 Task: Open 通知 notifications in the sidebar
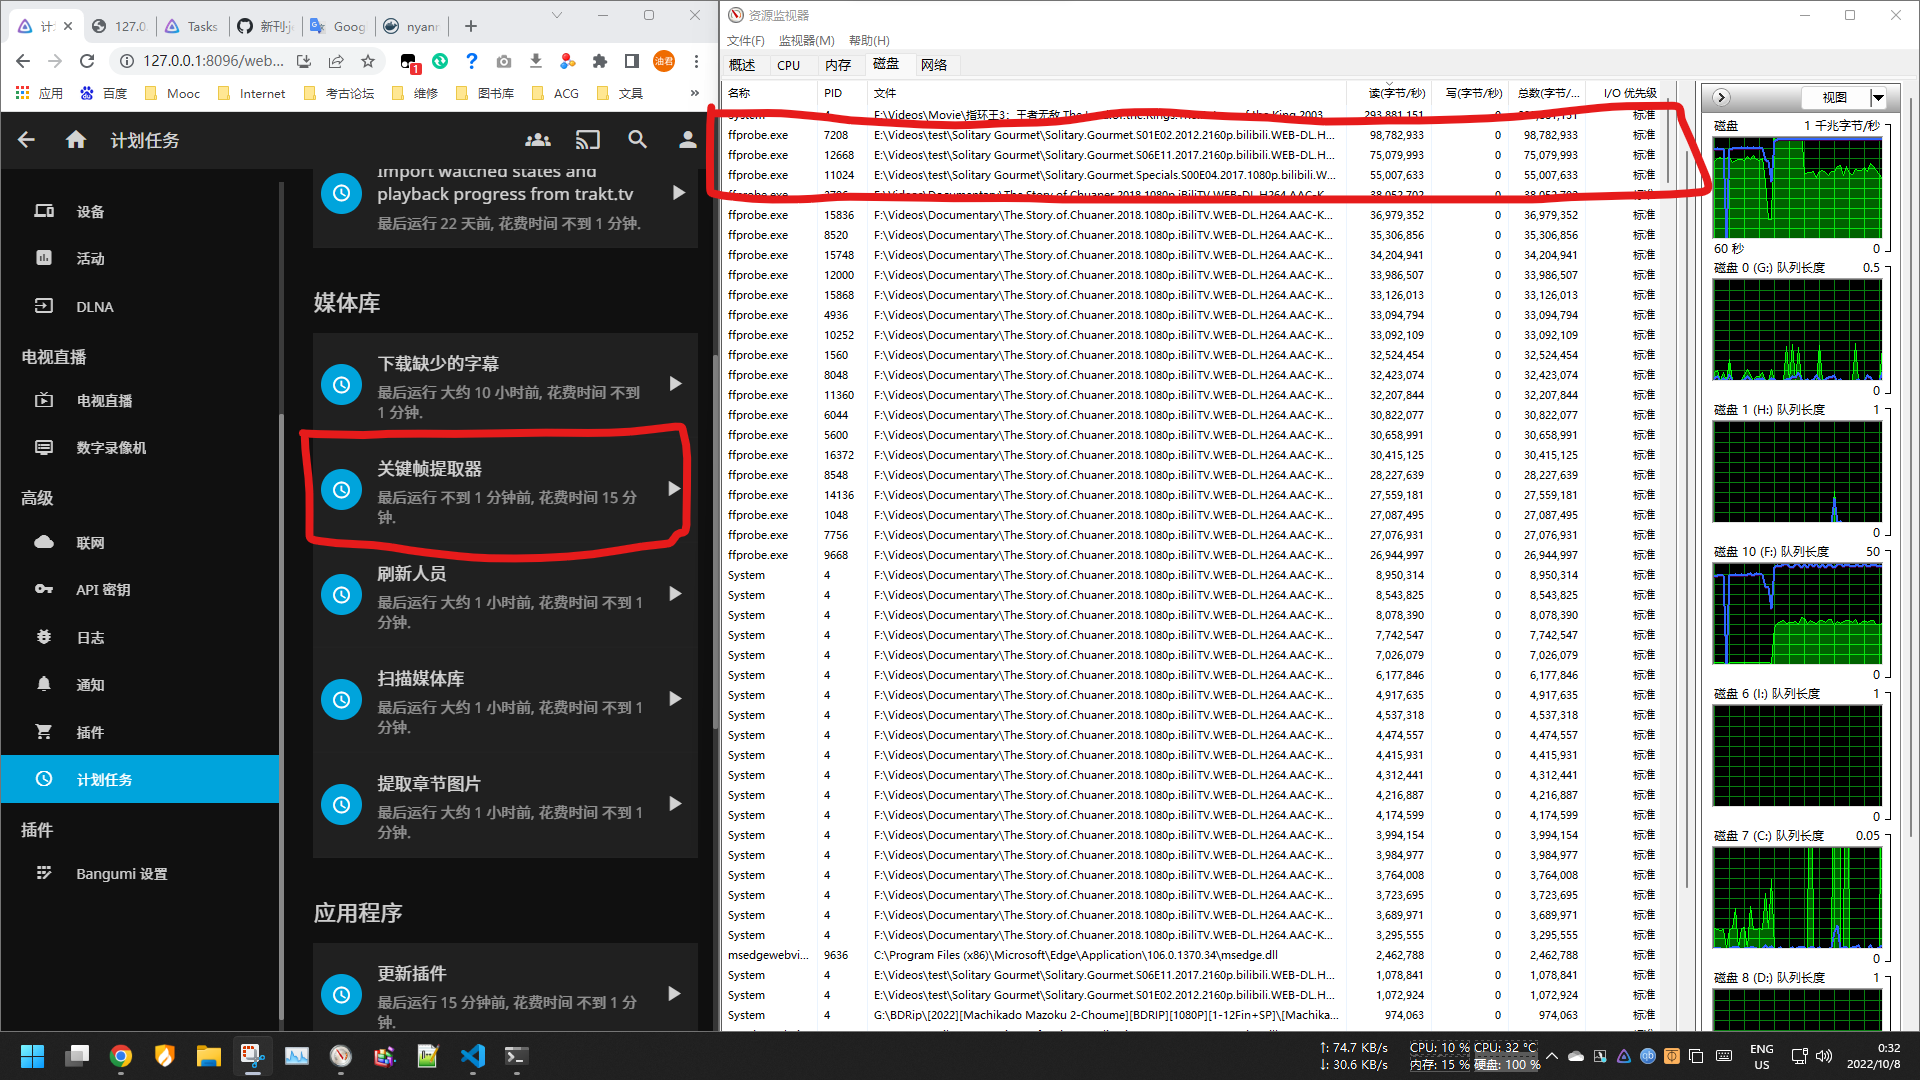click(x=90, y=684)
